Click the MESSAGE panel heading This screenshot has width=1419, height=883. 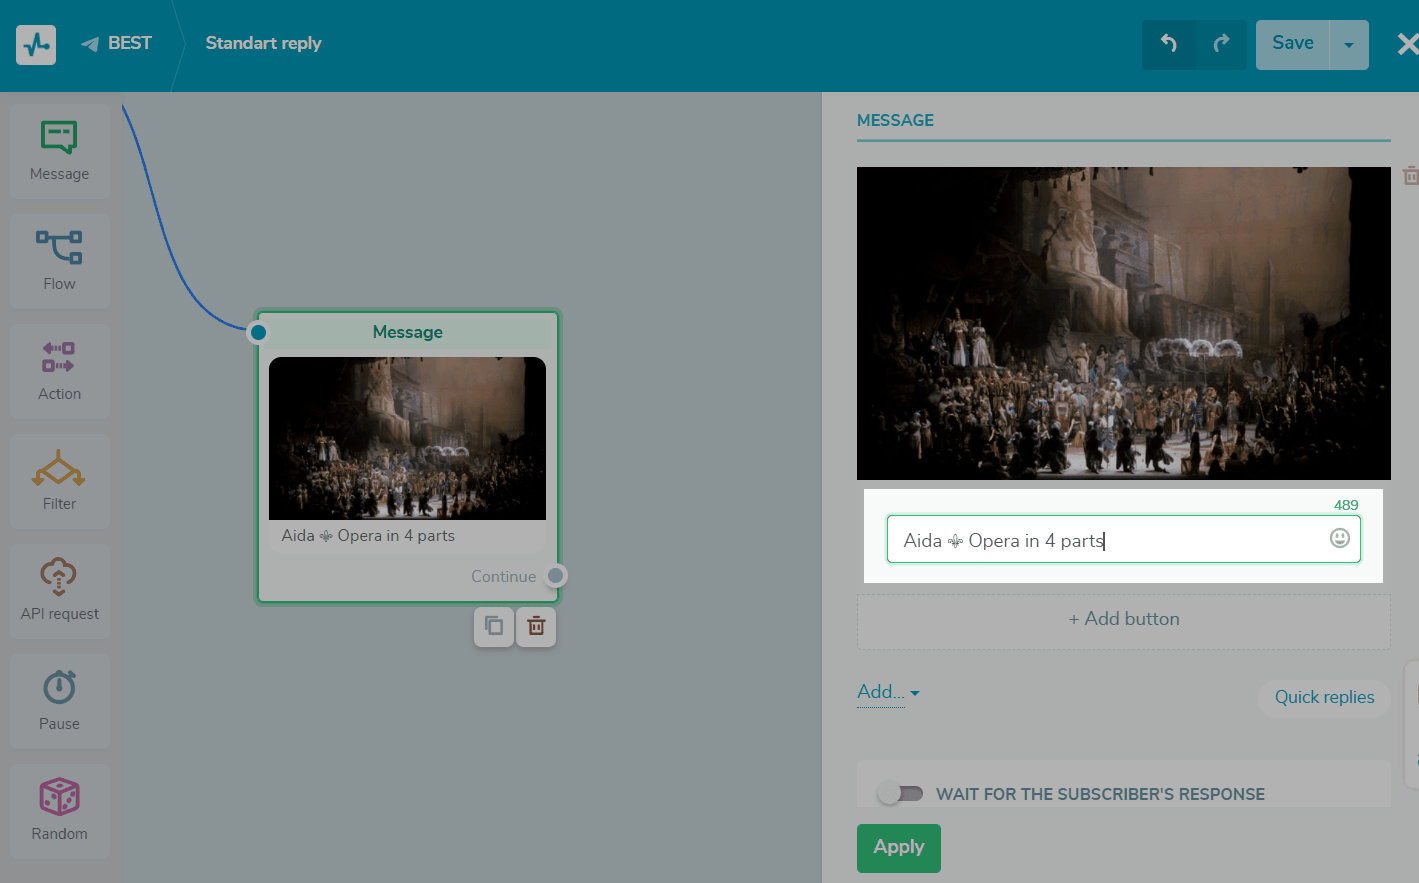pyautogui.click(x=895, y=120)
